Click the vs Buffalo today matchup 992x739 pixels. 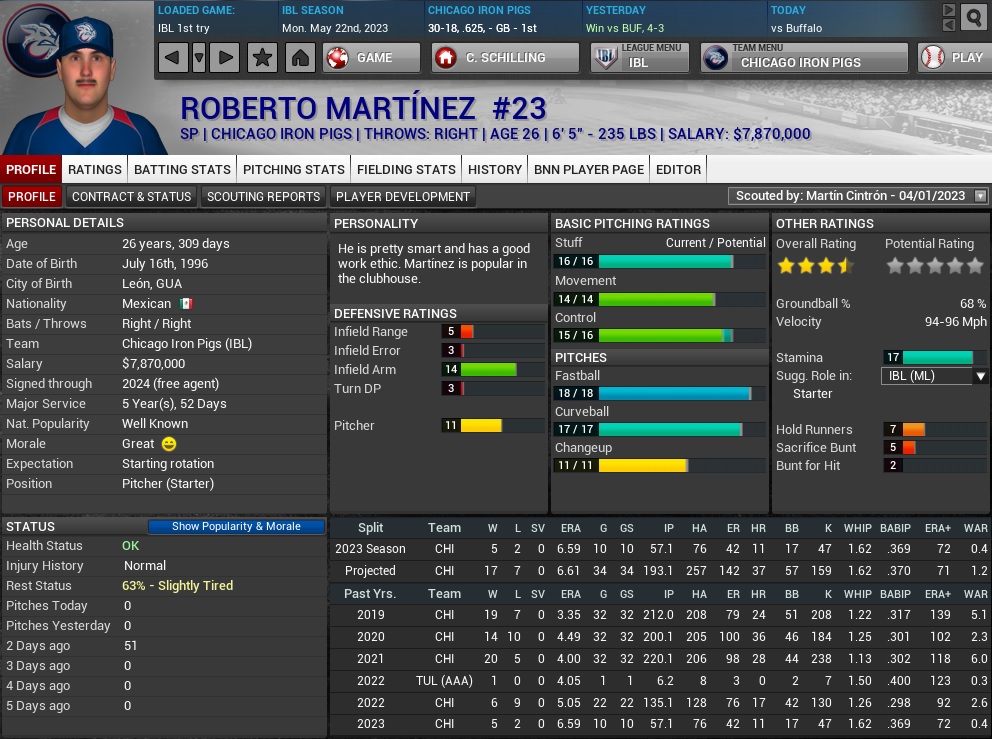click(796, 28)
